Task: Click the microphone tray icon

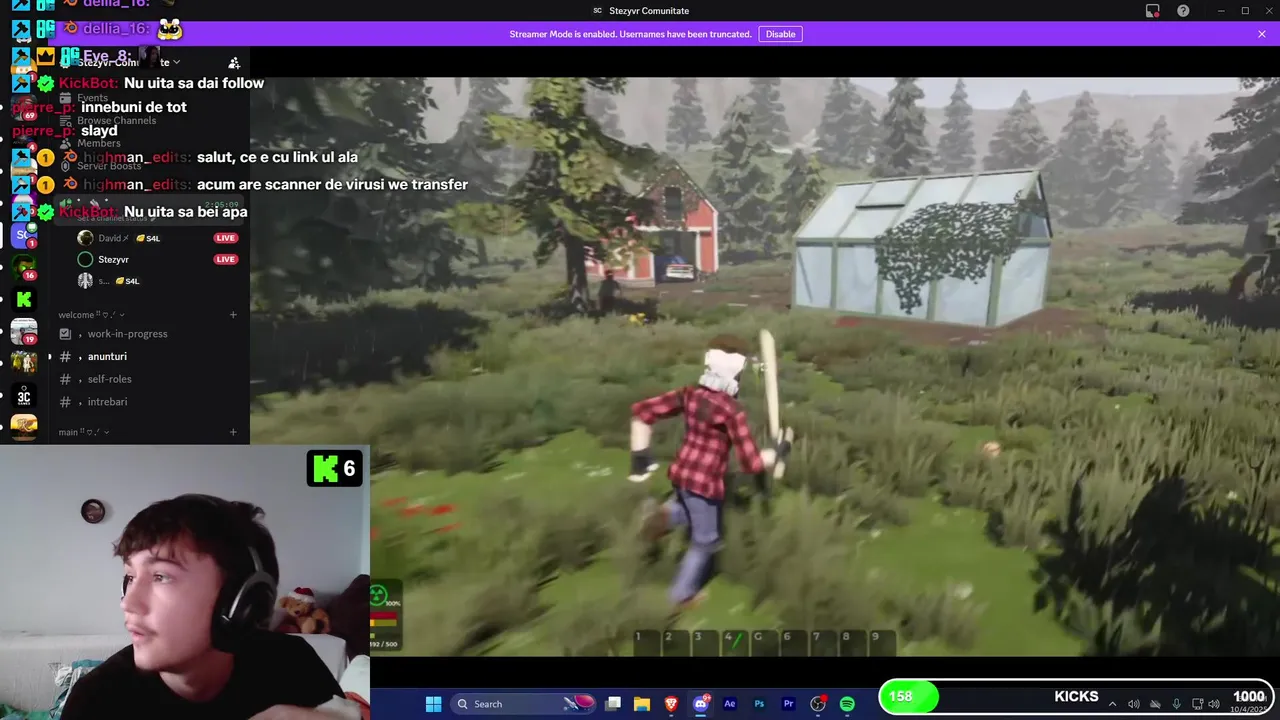Action: click(x=1176, y=704)
